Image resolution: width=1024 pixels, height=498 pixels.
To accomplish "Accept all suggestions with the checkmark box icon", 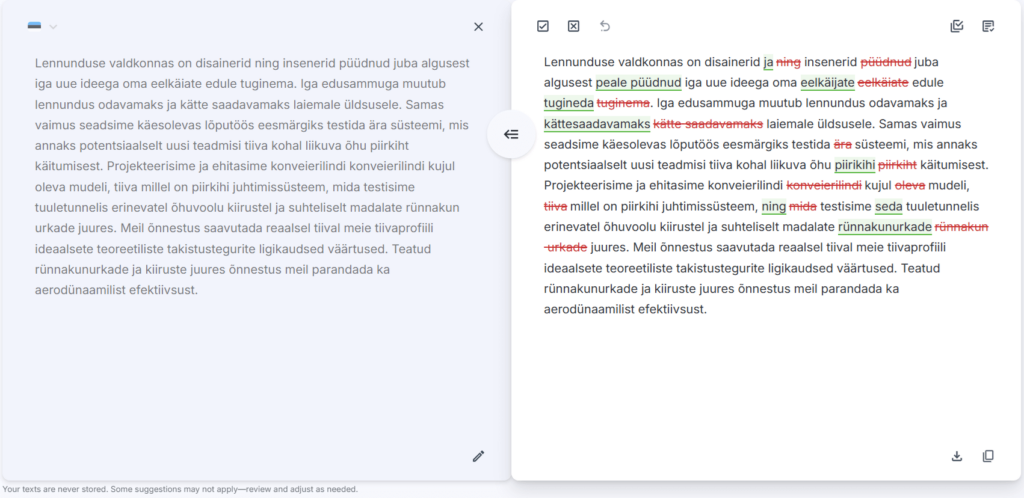I will [543, 26].
